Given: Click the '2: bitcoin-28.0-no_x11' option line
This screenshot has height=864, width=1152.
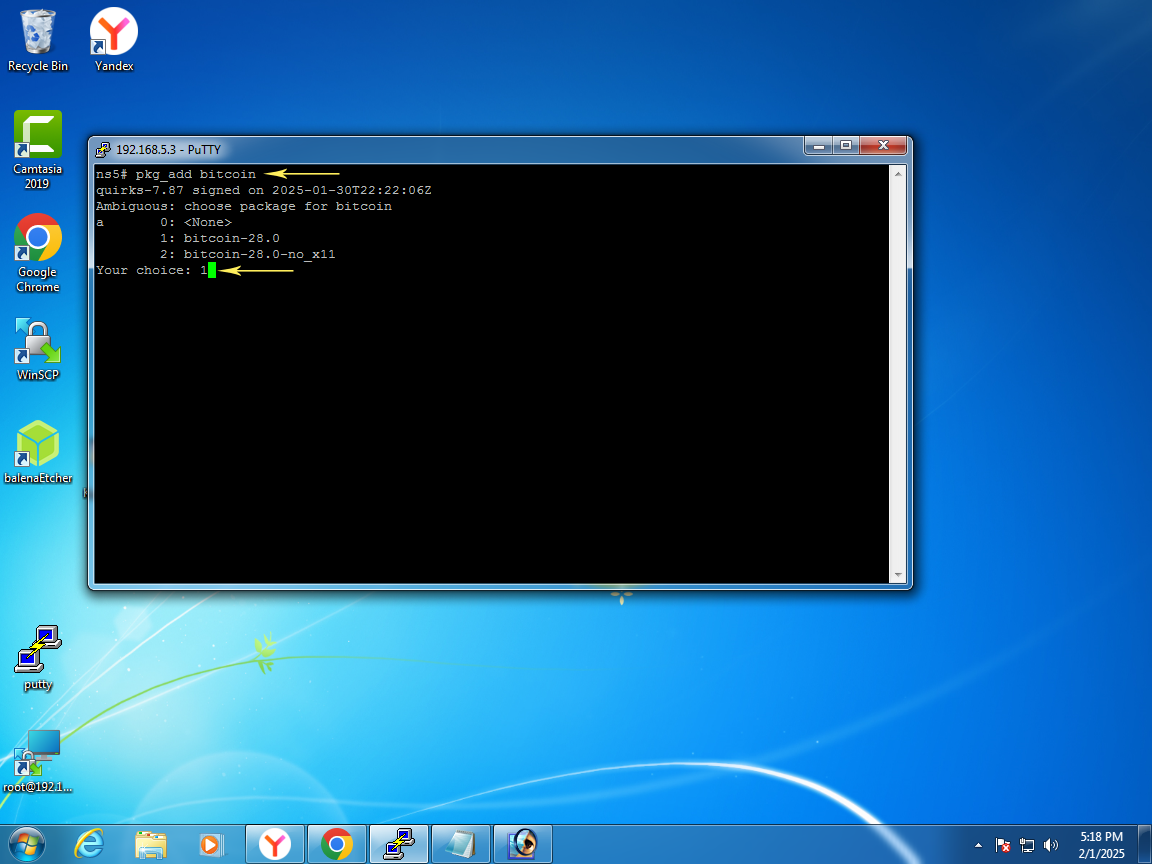Looking at the screenshot, I should [248, 255].
